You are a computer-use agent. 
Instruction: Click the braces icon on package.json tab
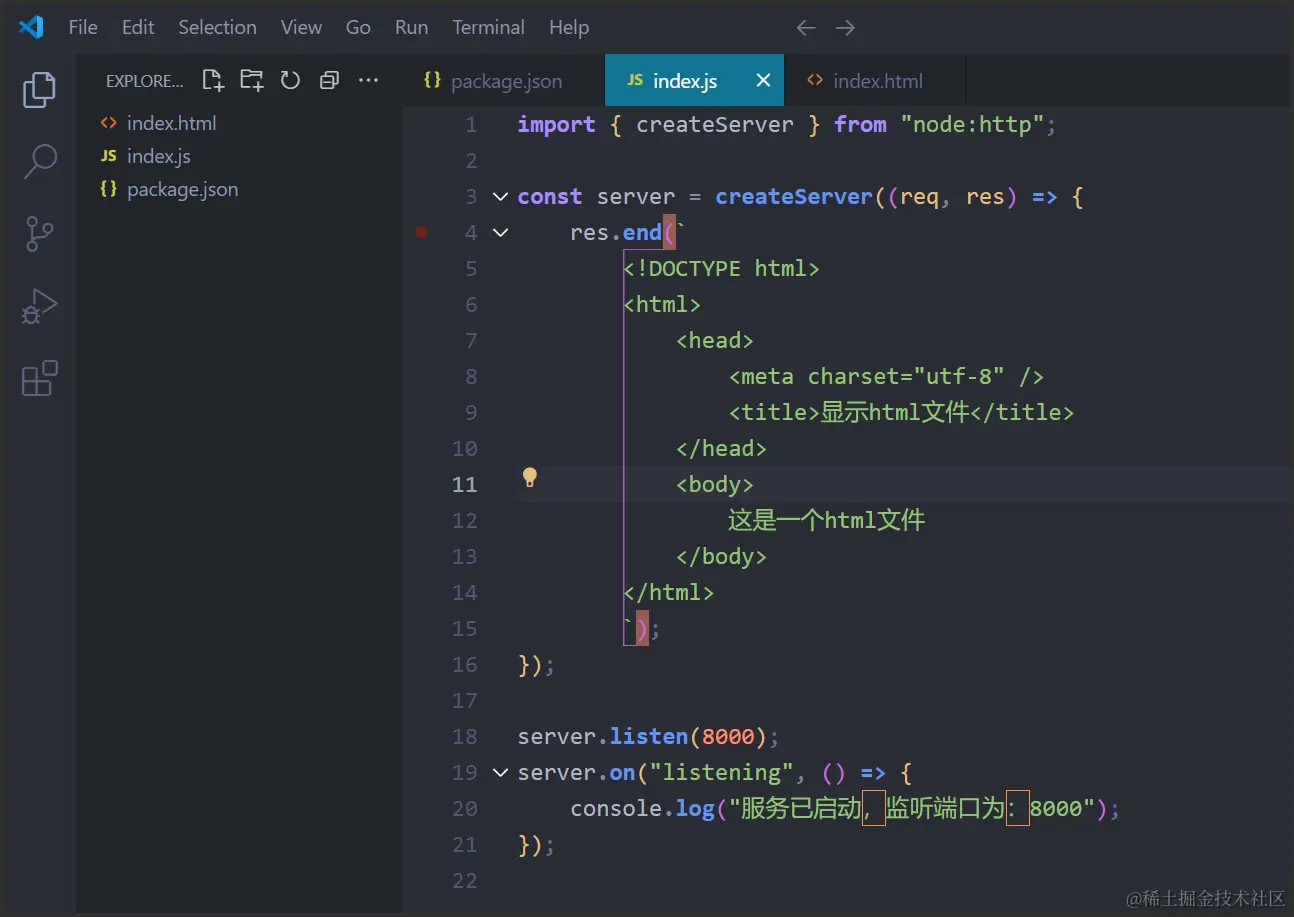(x=432, y=80)
